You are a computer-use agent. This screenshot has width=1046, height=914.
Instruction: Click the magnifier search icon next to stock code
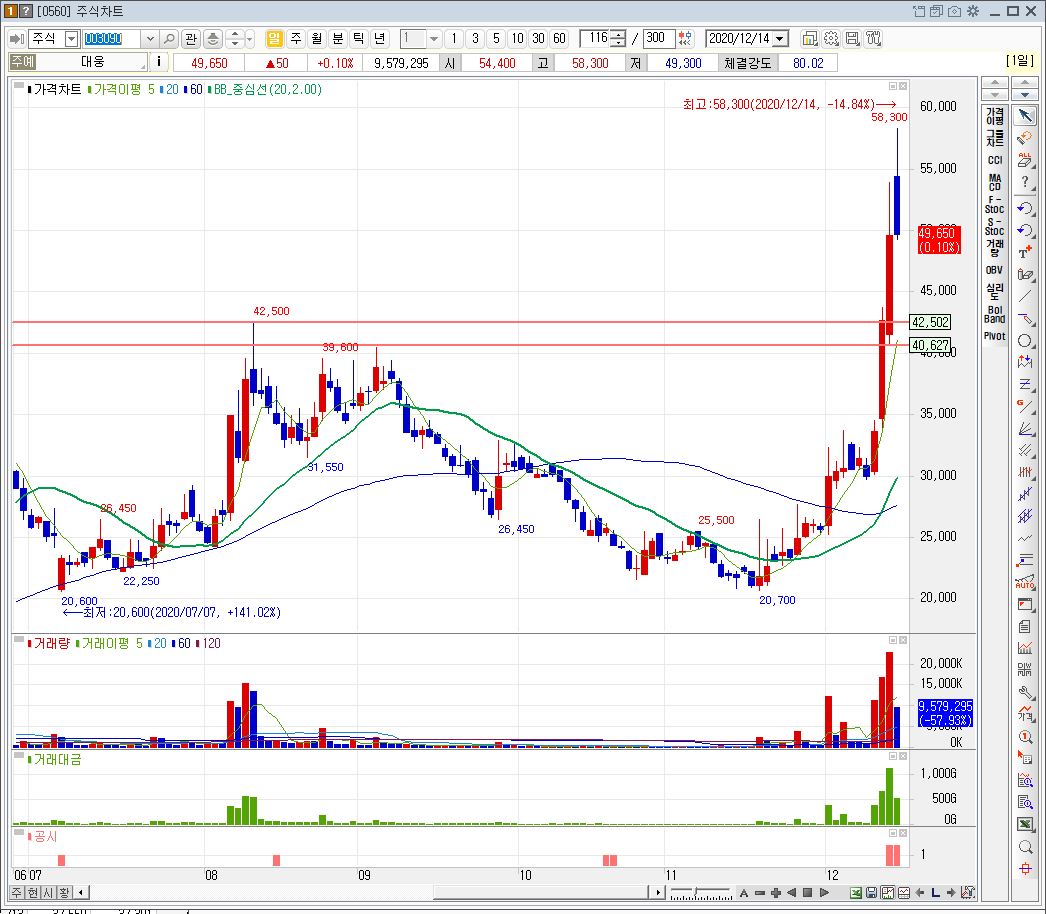pyautogui.click(x=169, y=39)
